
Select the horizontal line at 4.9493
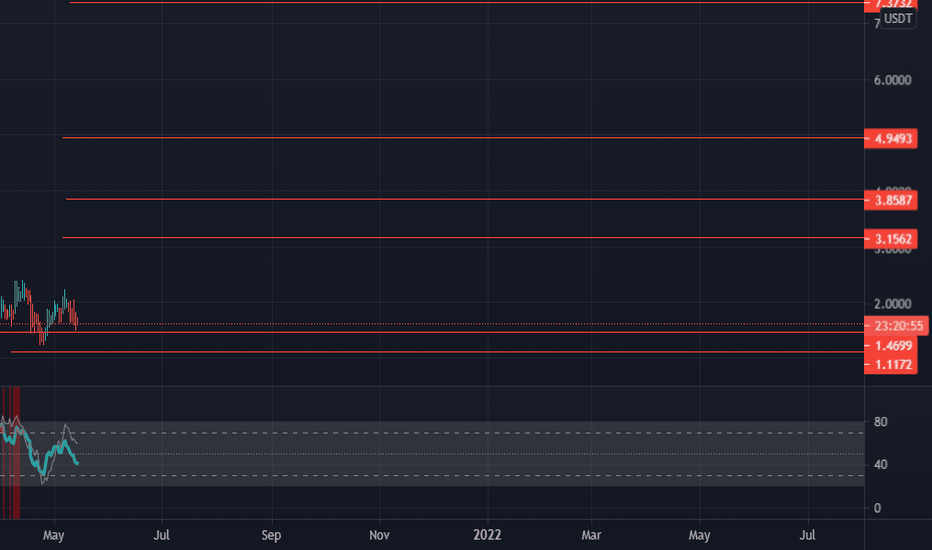[x=463, y=138]
